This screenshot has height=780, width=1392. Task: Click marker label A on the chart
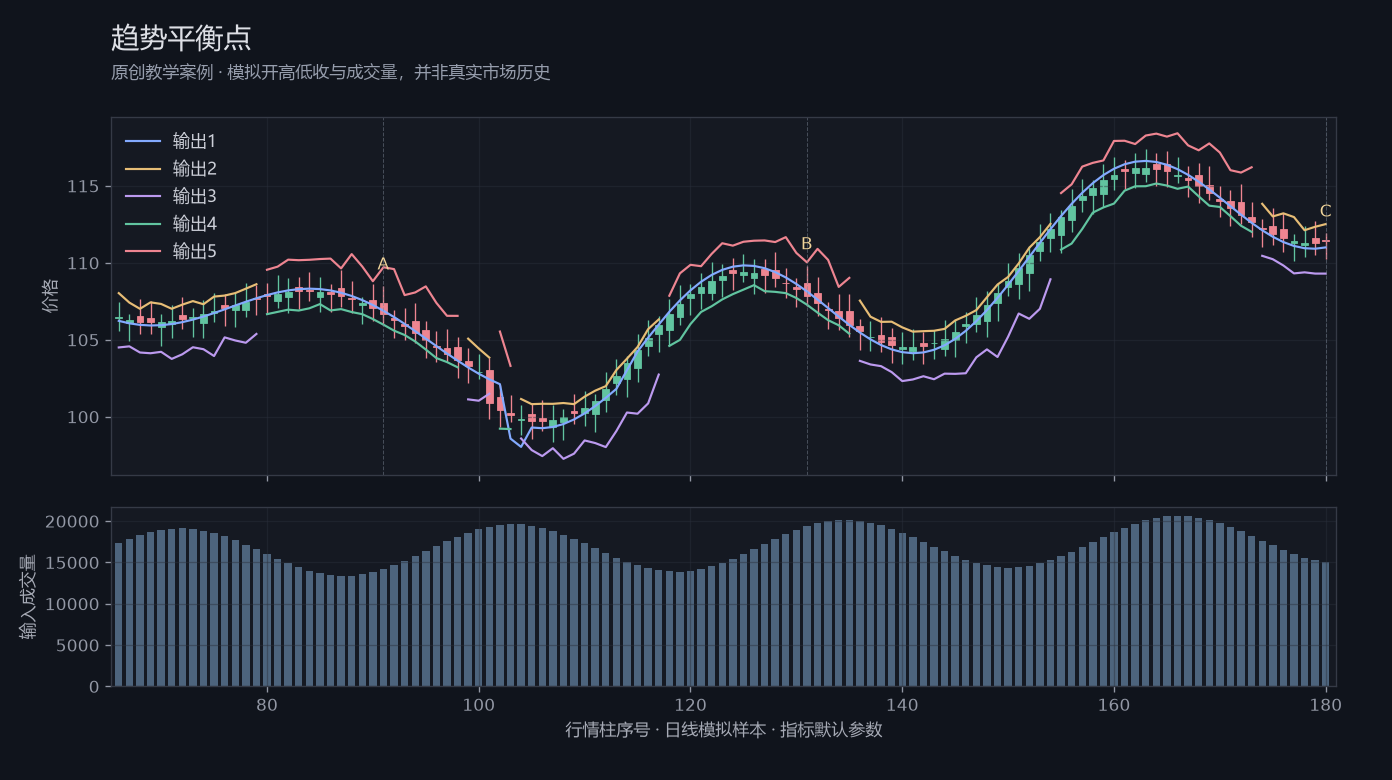tap(383, 264)
